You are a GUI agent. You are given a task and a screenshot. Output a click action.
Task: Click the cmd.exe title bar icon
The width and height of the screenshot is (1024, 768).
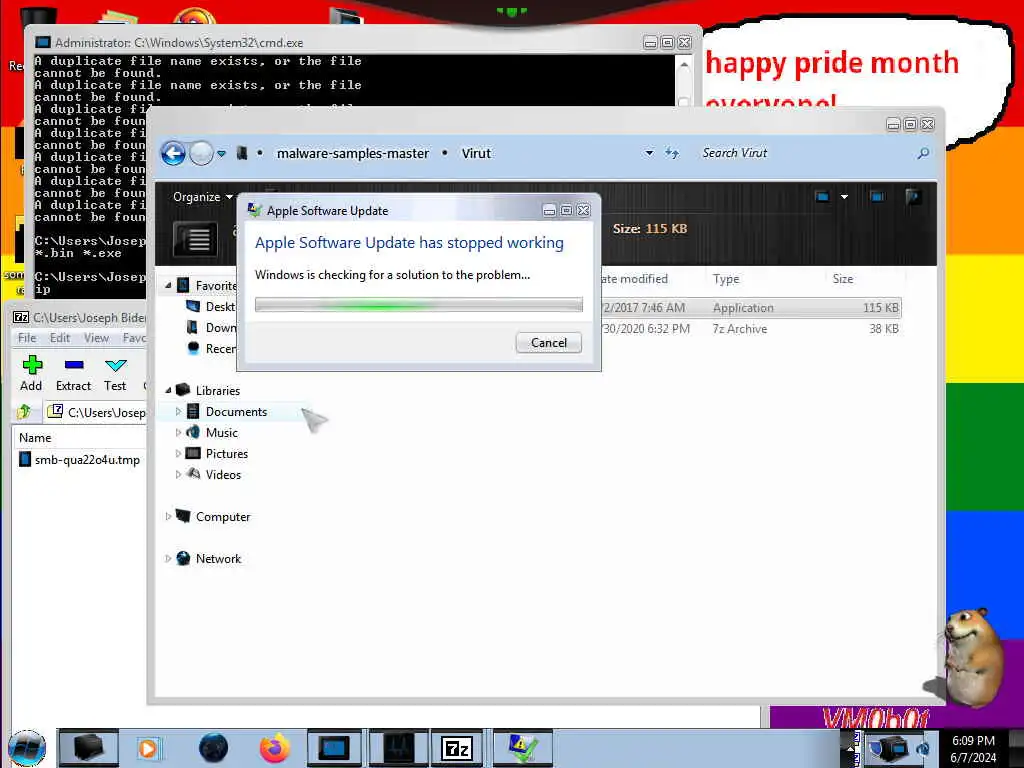pyautogui.click(x=42, y=42)
